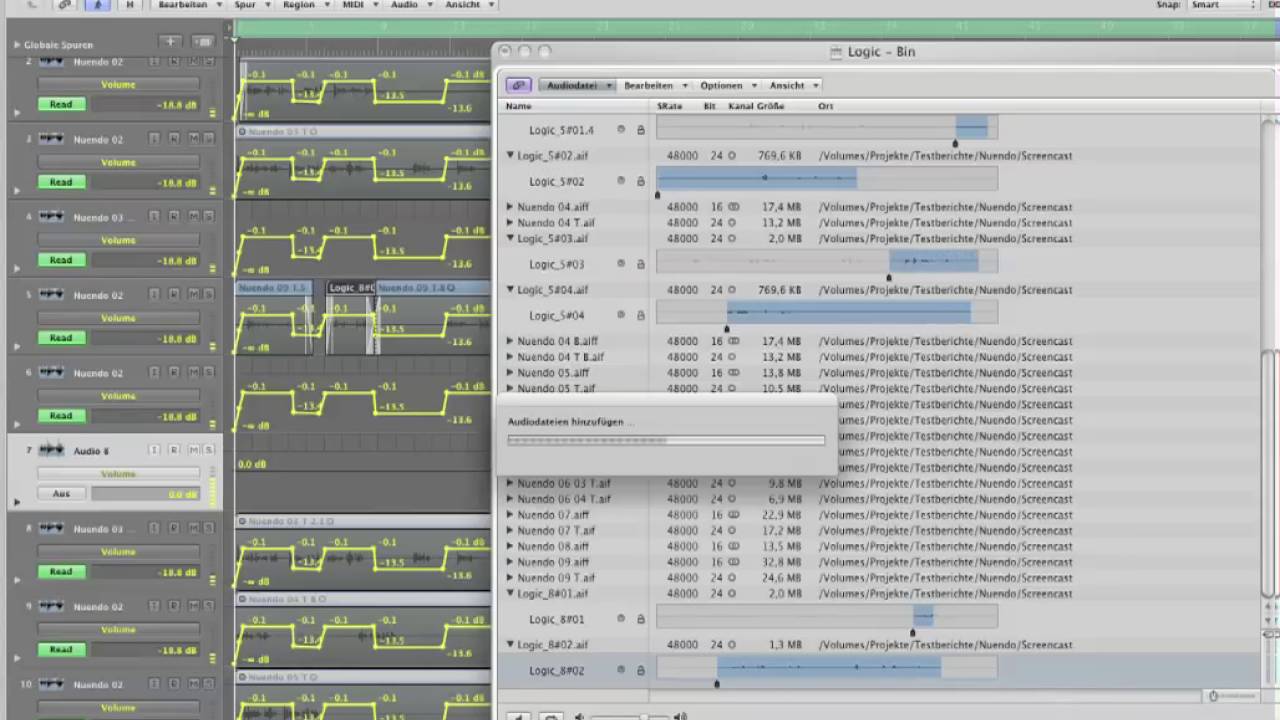Viewport: 1280px width, 720px height.
Task: Click the anchor marker under Logic_8#01 waveform
Action: tap(913, 632)
